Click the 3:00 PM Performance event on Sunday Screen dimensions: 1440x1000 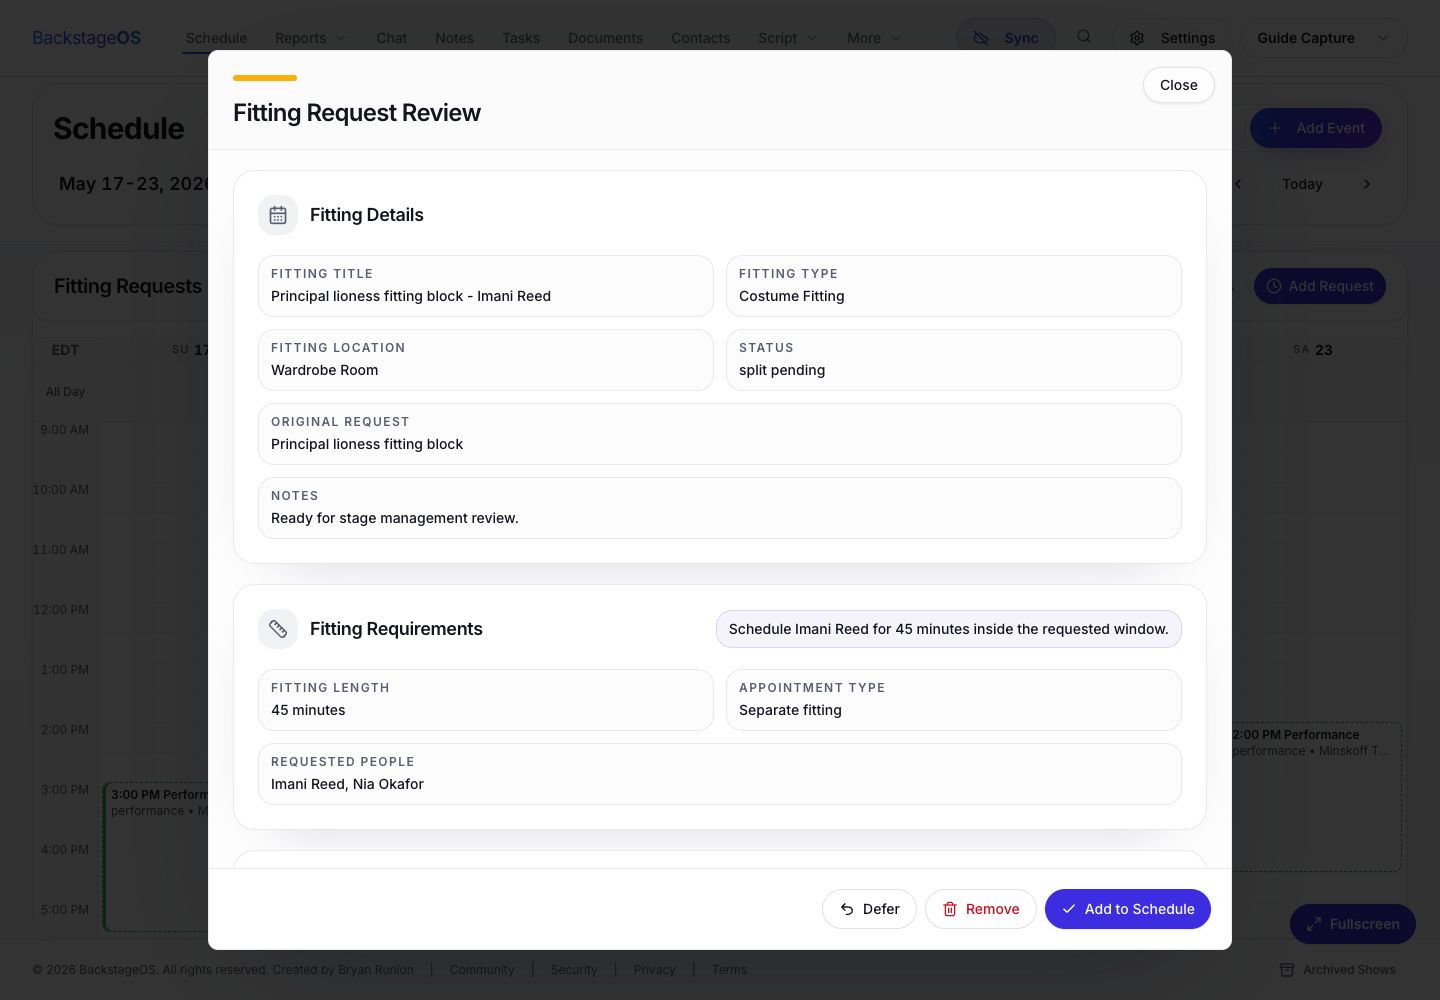tap(156, 857)
